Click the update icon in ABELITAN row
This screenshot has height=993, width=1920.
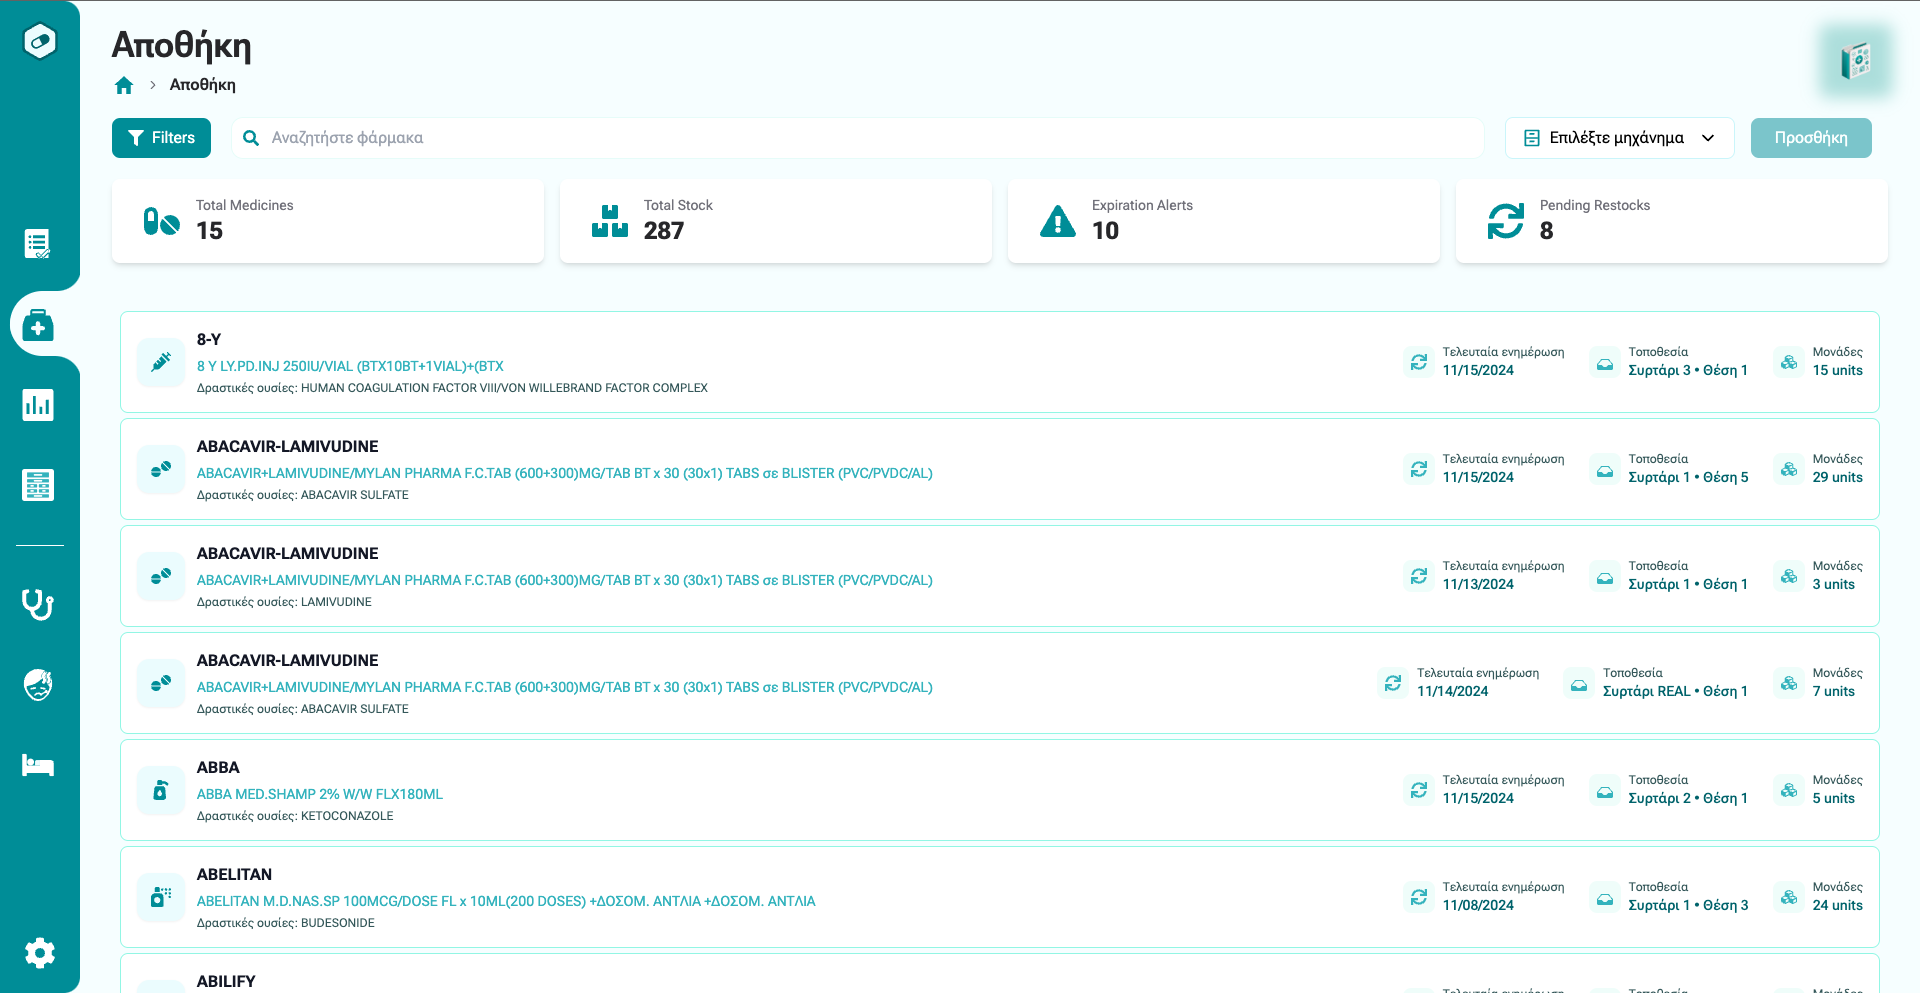(x=1419, y=897)
